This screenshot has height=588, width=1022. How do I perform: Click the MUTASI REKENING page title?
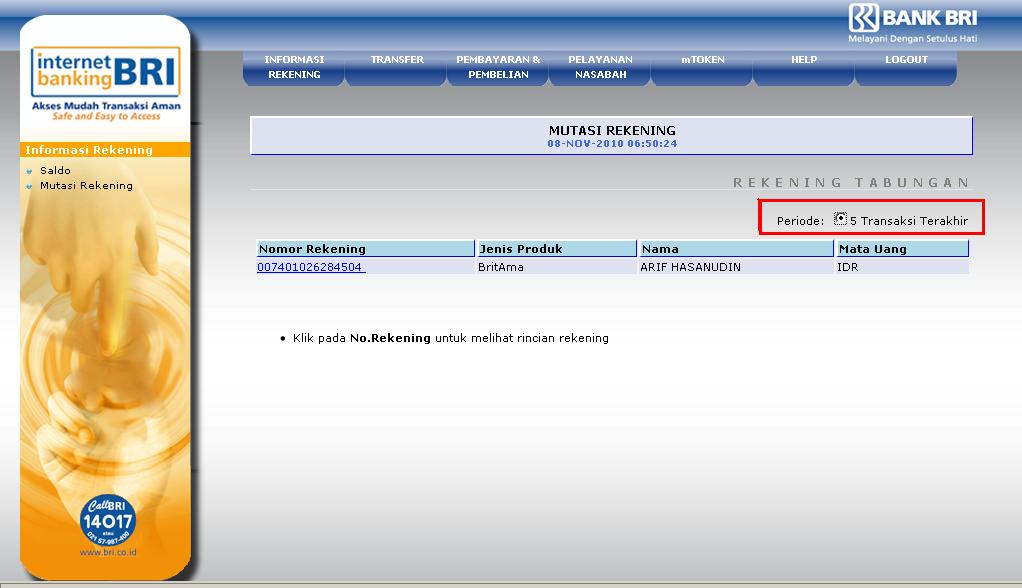(612, 130)
